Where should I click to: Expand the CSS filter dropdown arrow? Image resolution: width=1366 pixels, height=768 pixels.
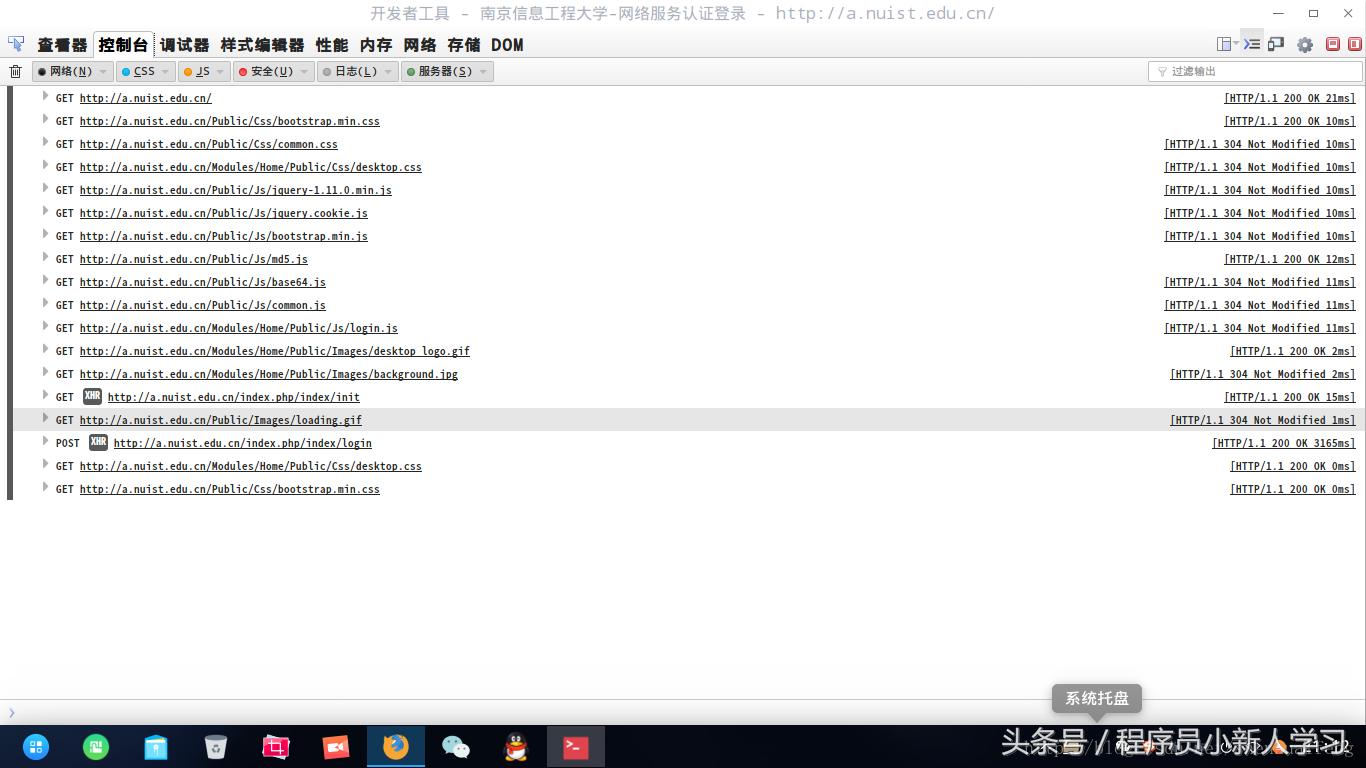click(x=164, y=71)
